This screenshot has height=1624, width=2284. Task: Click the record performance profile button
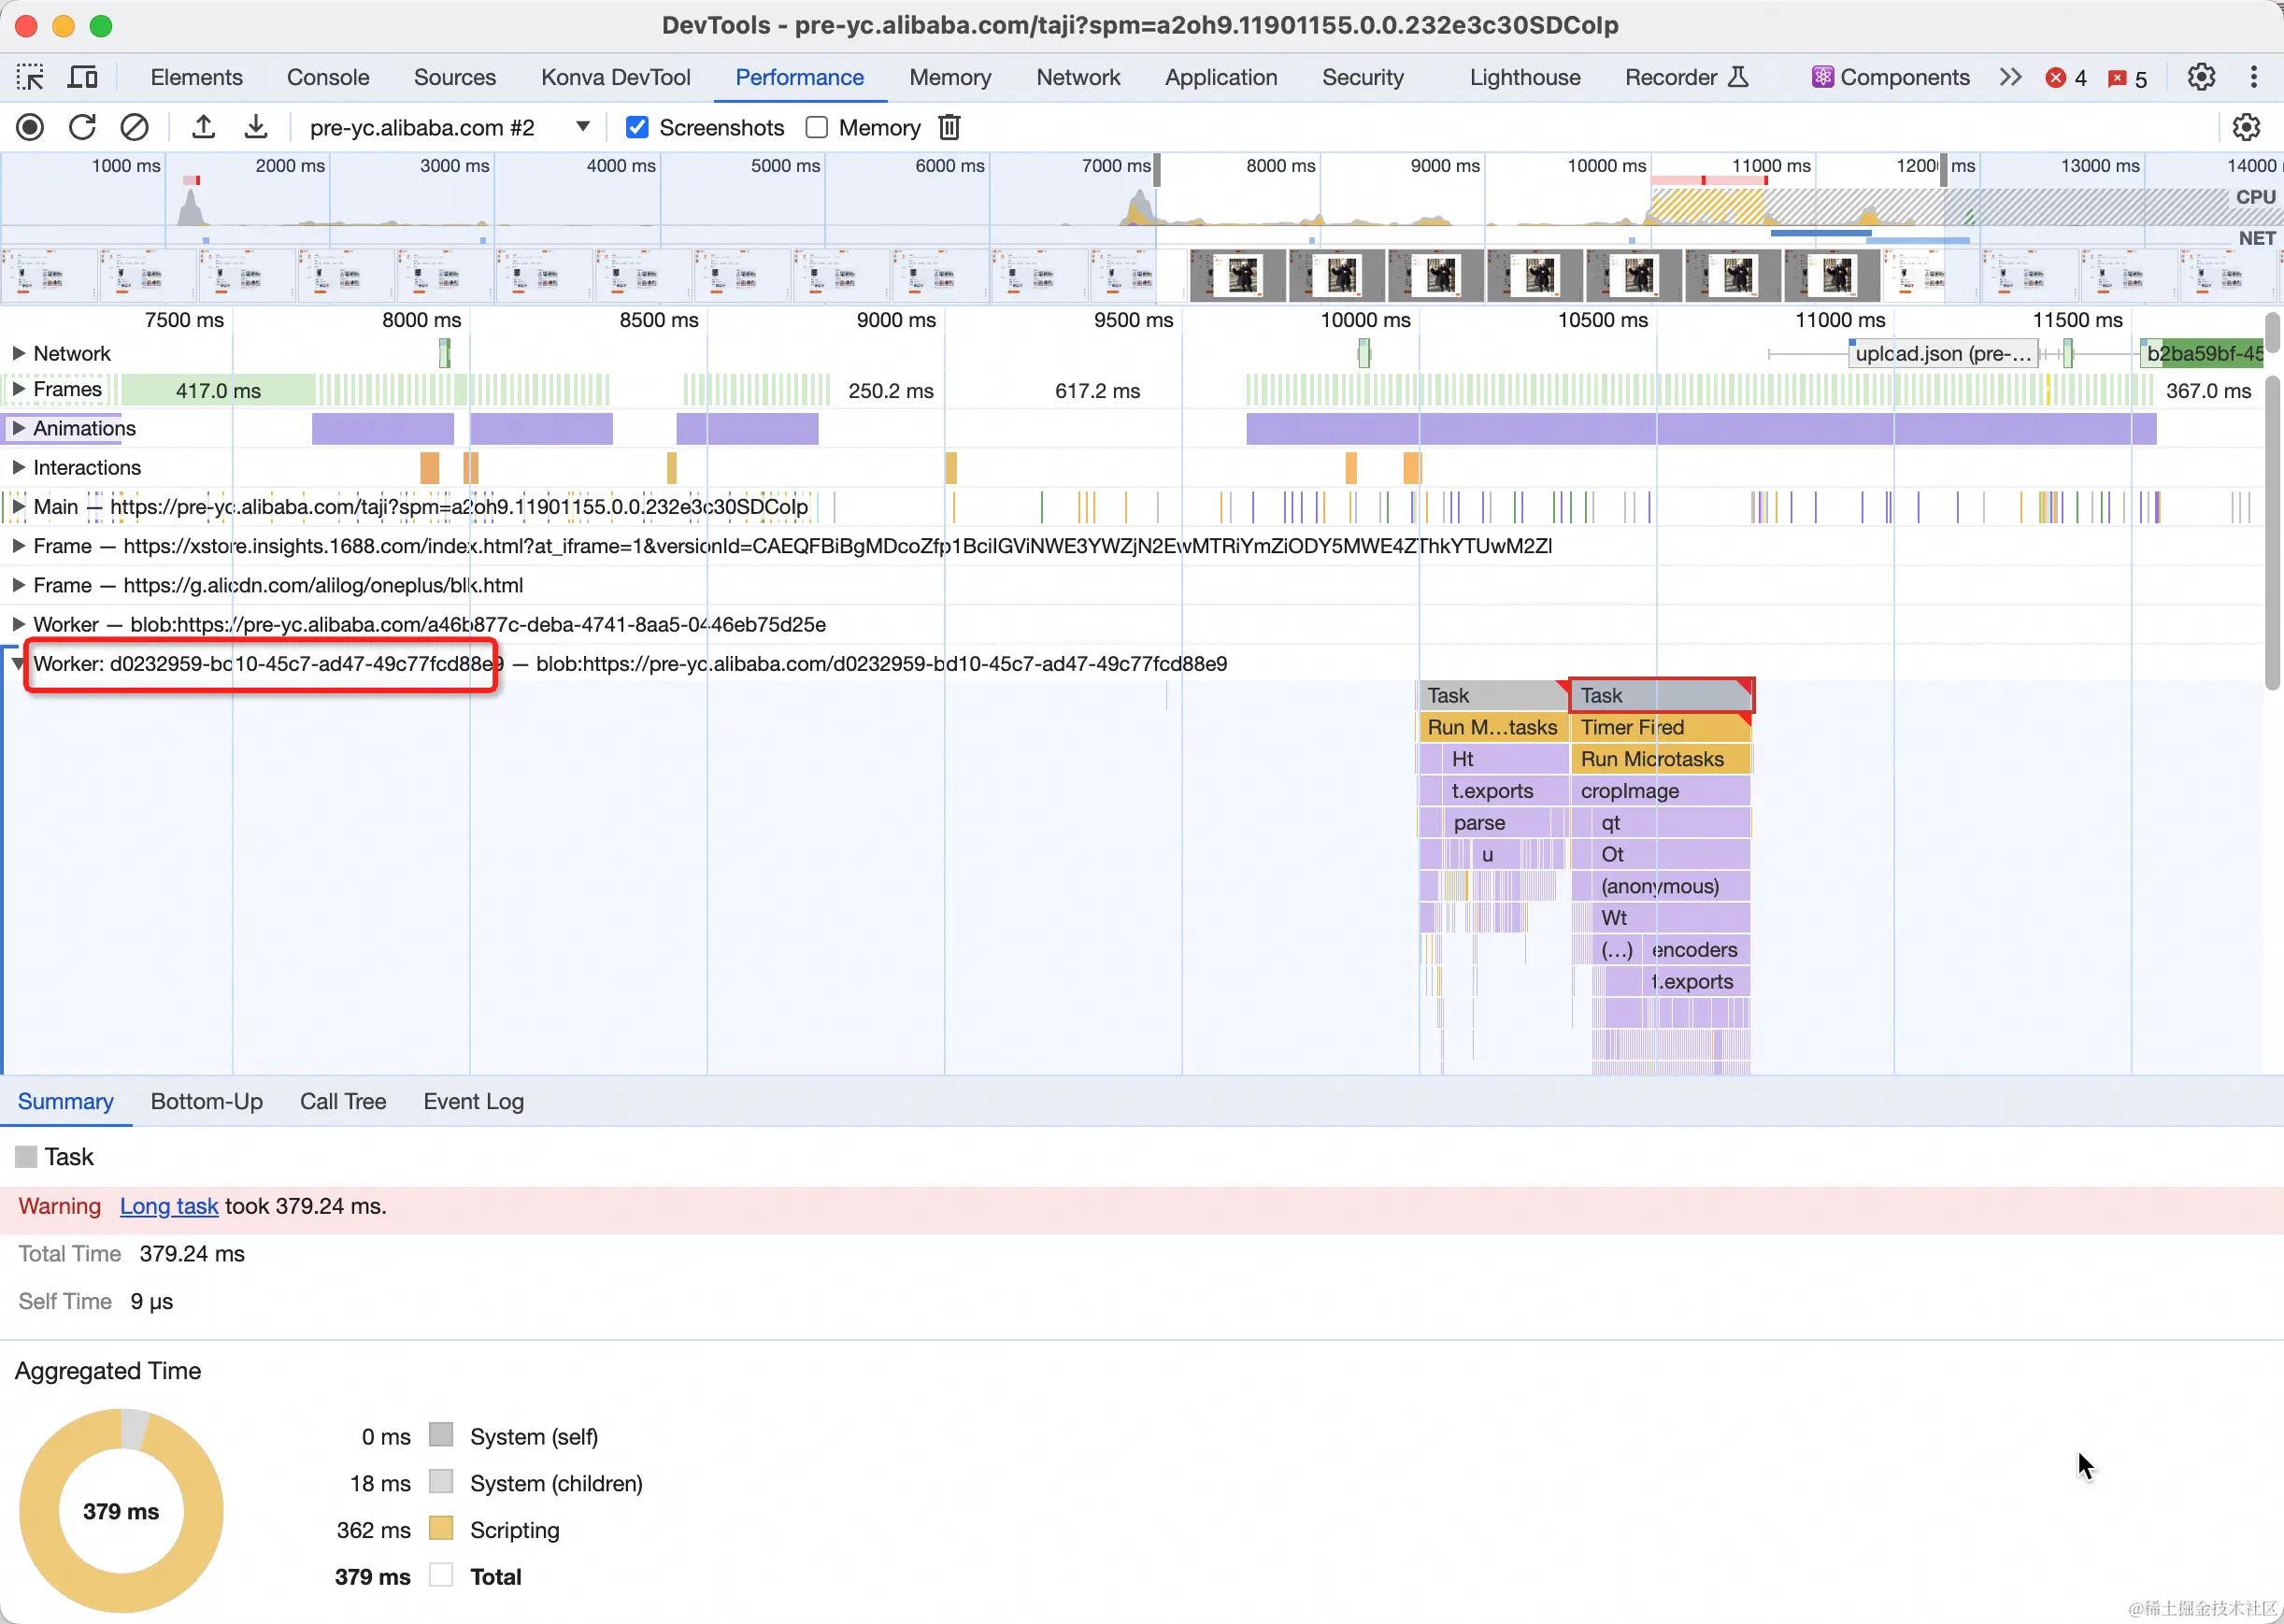click(30, 127)
